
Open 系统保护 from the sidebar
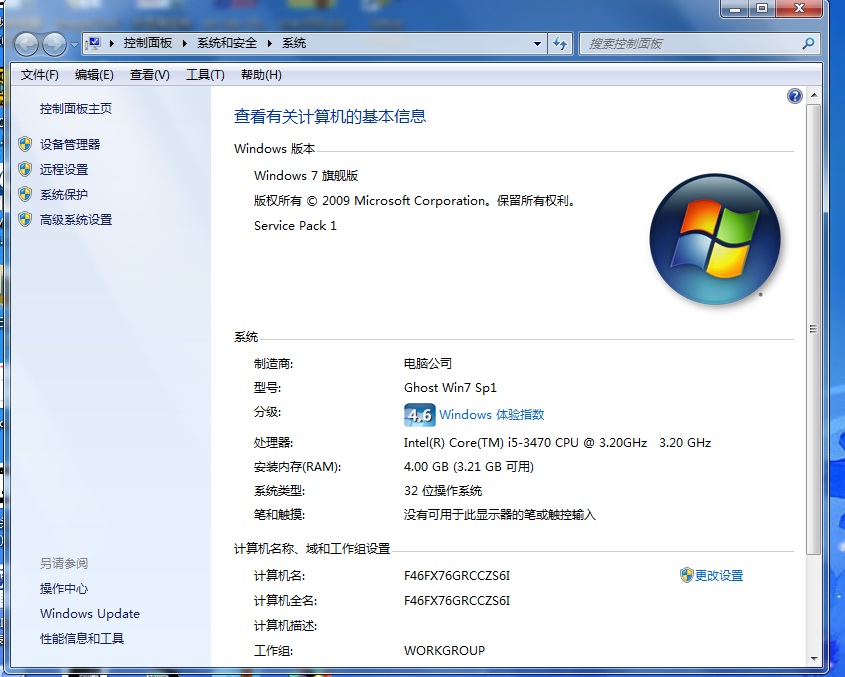(64, 195)
